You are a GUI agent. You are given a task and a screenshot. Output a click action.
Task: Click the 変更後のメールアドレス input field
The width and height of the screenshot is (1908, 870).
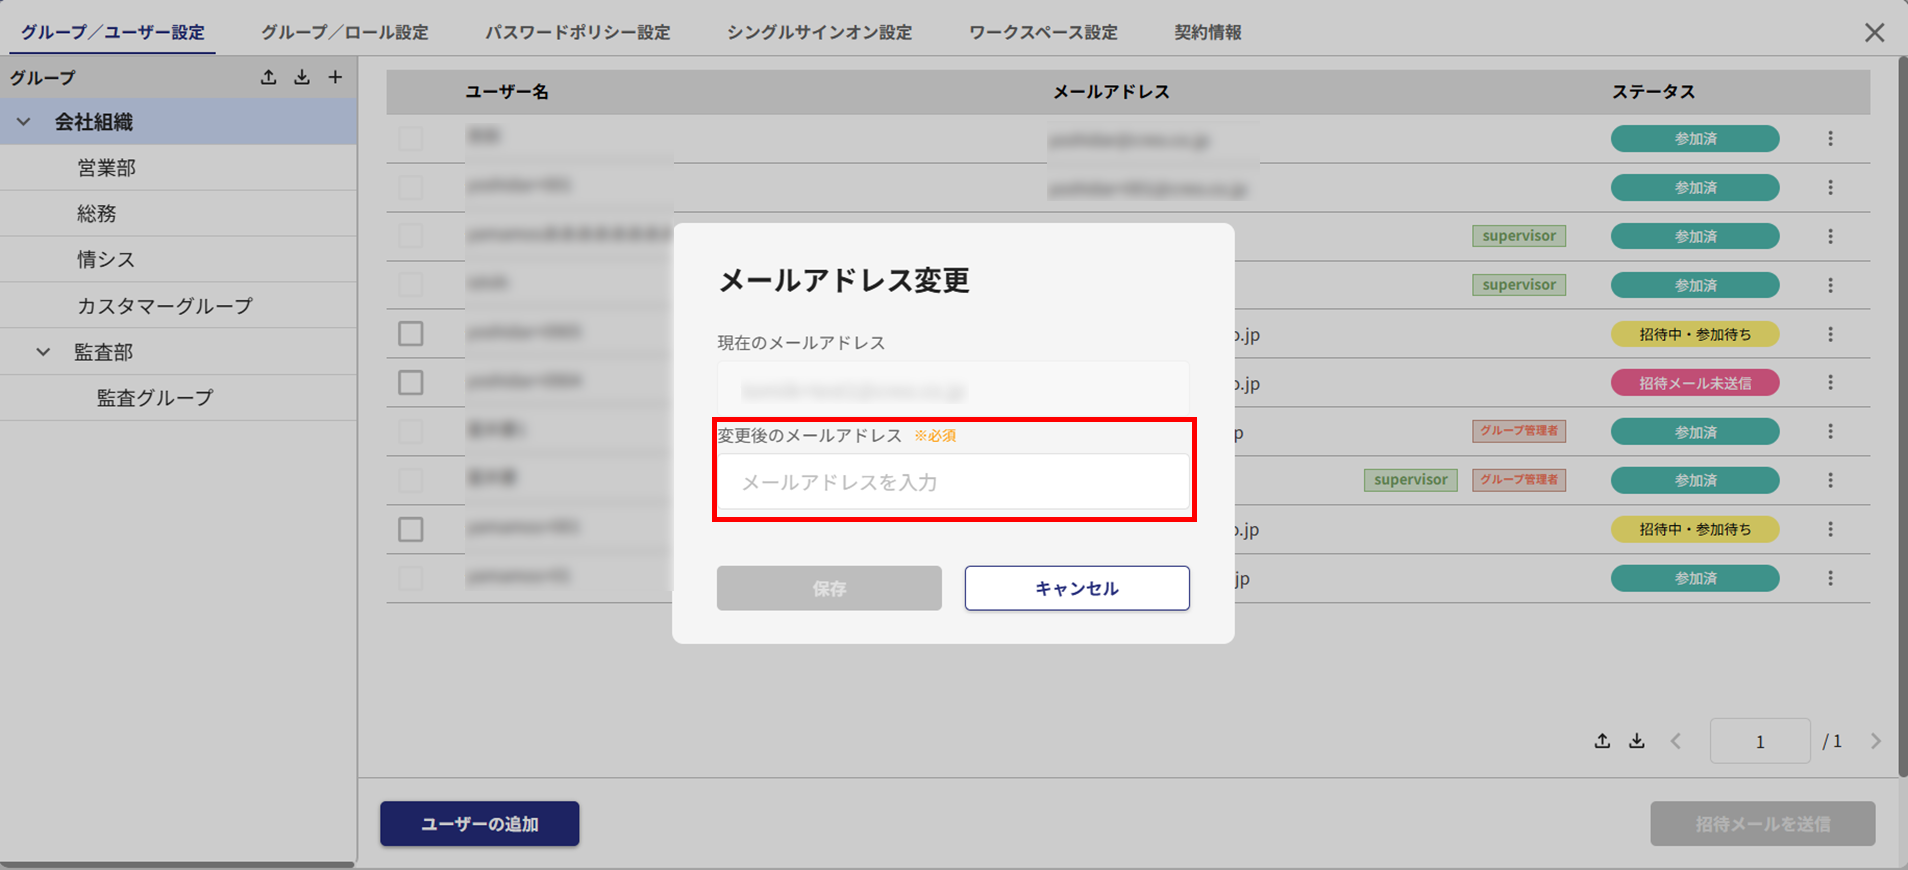pyautogui.click(x=953, y=482)
